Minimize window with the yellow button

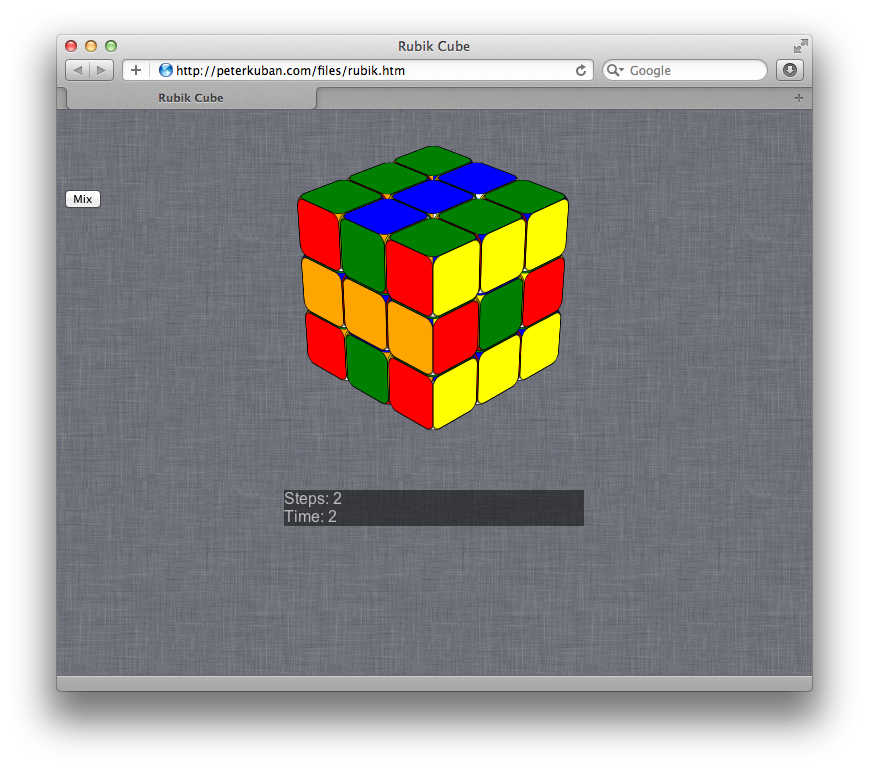91,46
